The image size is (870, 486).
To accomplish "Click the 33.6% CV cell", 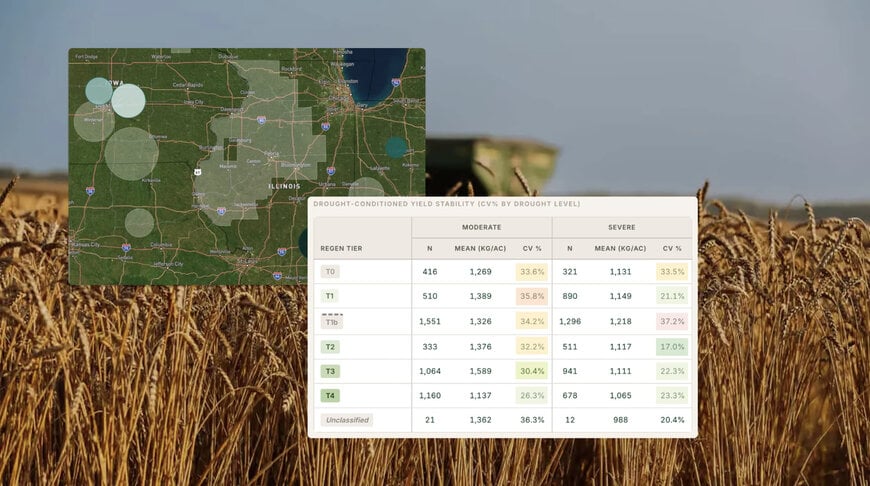I will (x=532, y=272).
